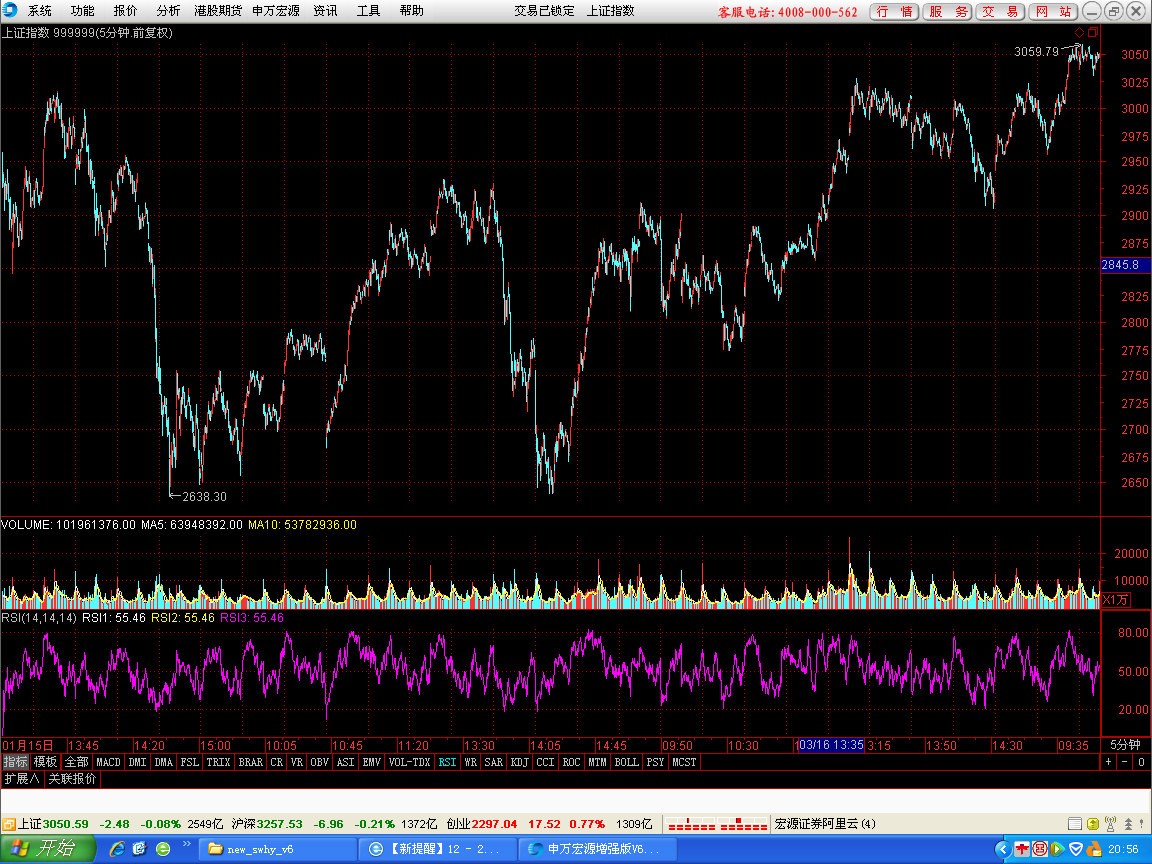Click the antenna signal icon in the status bar
1152x864 pixels.
point(1110,824)
